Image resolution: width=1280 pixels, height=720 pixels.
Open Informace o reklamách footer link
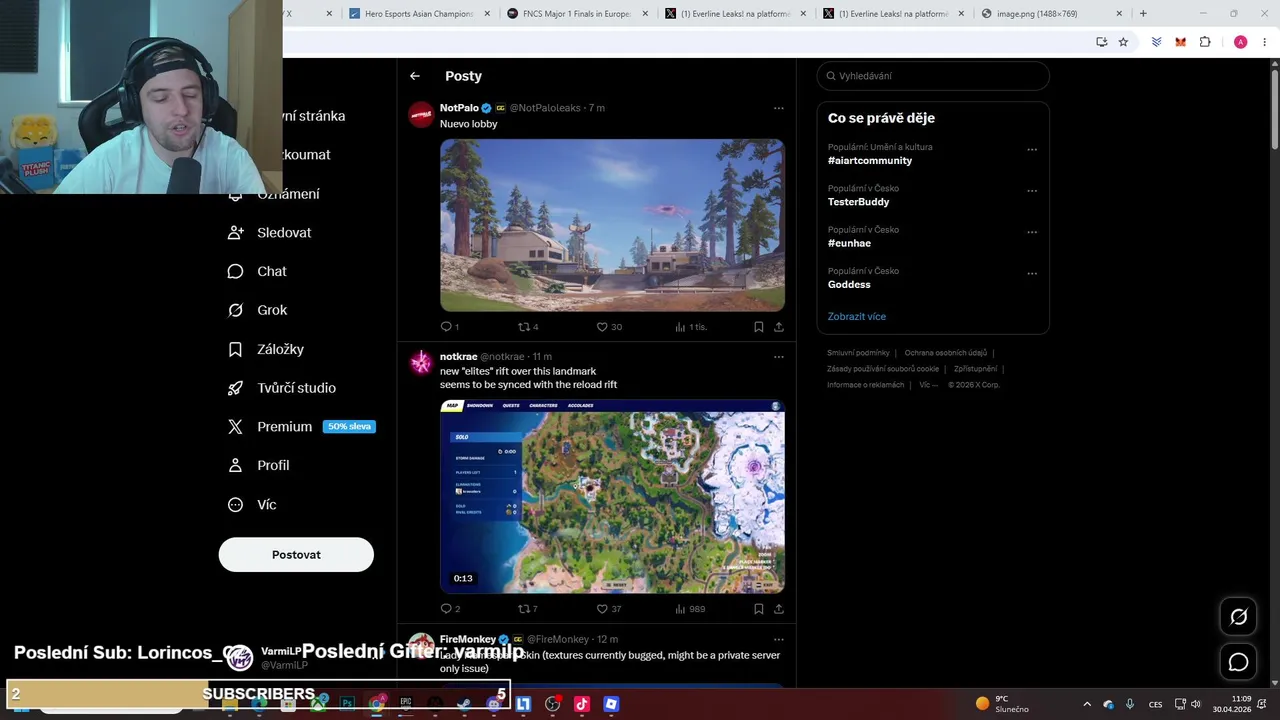tap(866, 385)
